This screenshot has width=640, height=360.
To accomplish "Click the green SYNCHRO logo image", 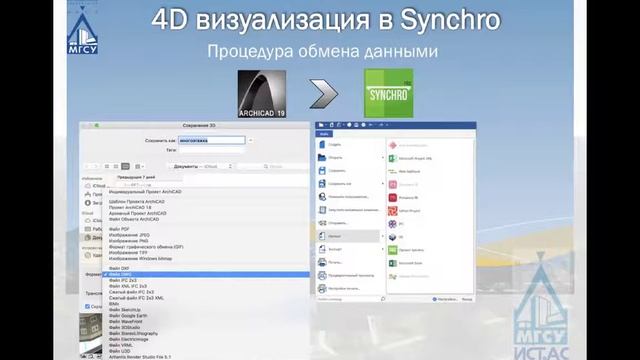I will pos(389,93).
